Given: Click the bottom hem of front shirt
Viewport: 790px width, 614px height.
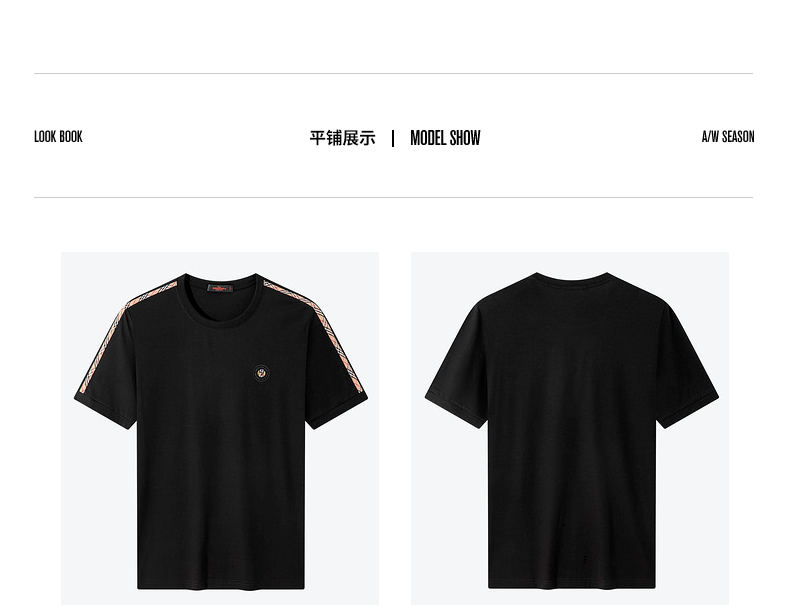Looking at the screenshot, I should (x=221, y=585).
